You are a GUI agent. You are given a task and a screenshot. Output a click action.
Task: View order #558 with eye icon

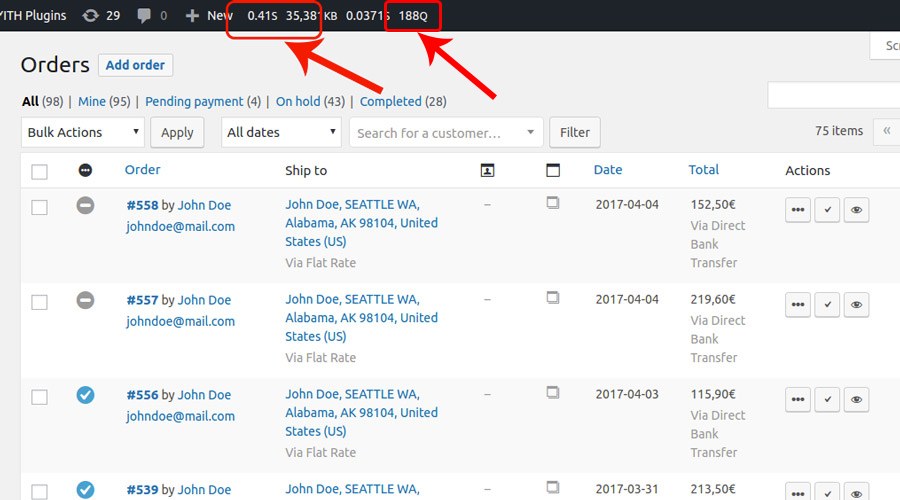(856, 210)
